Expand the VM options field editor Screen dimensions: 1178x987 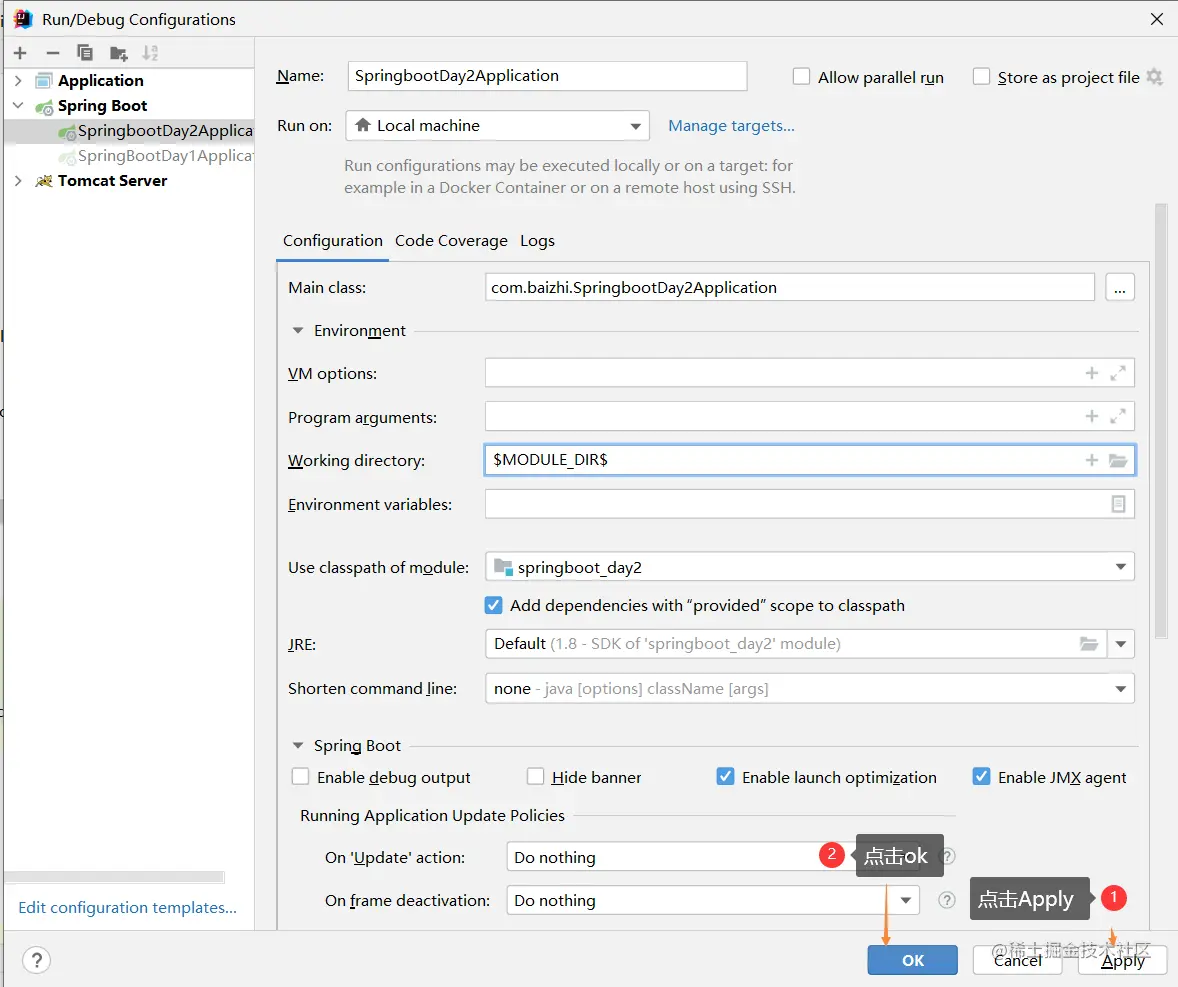pos(1118,373)
